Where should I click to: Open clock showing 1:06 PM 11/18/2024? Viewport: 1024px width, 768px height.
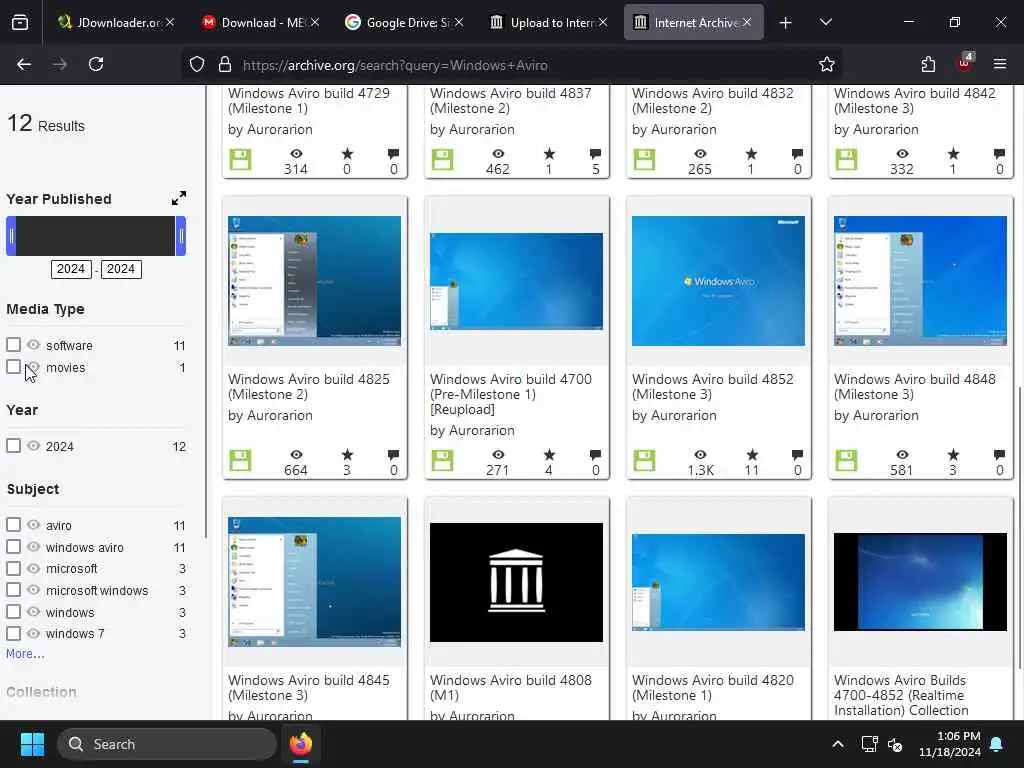(x=950, y=744)
